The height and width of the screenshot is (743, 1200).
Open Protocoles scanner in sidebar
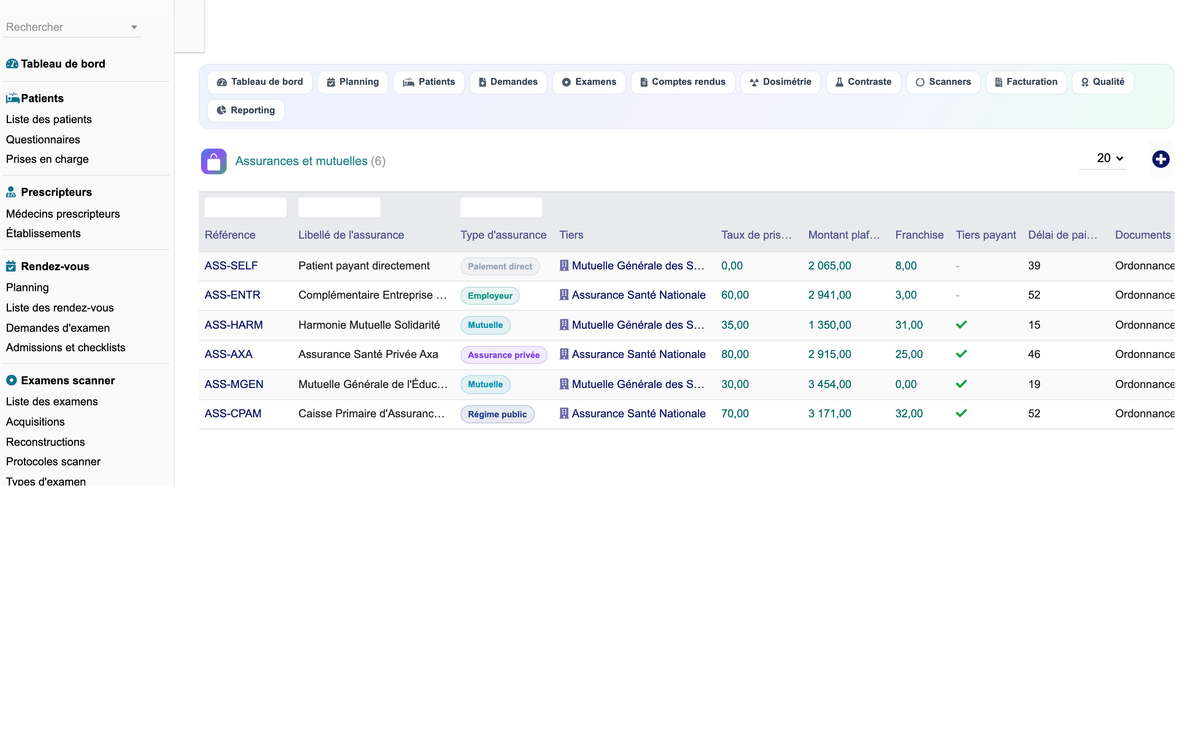(53, 462)
